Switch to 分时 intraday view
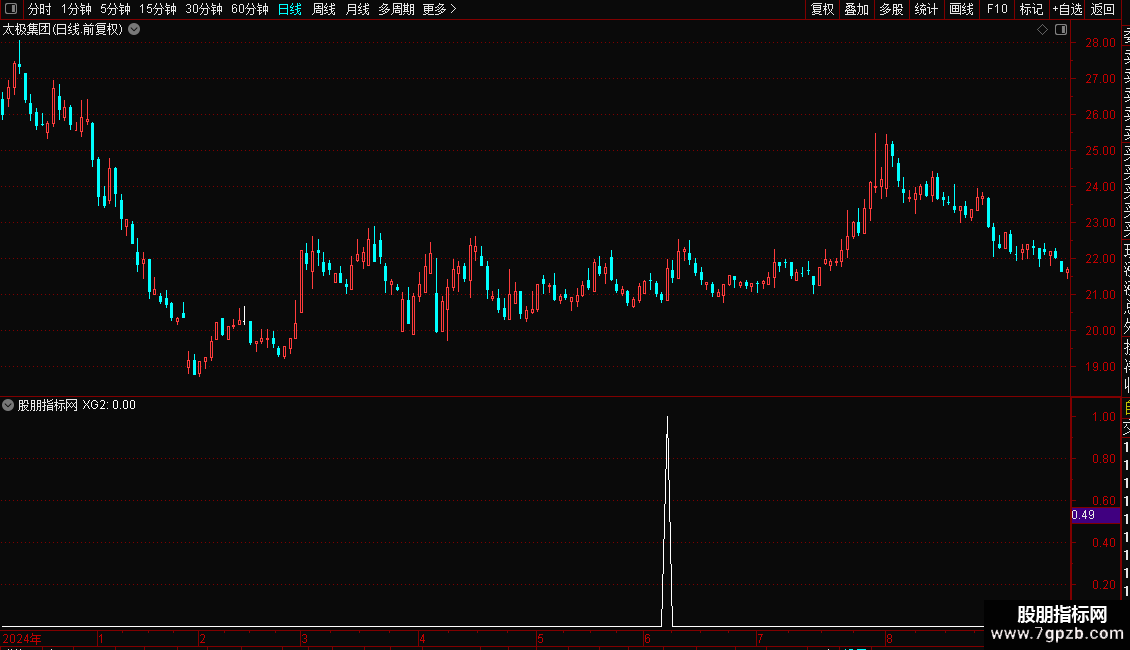The height and width of the screenshot is (650, 1130). point(40,9)
